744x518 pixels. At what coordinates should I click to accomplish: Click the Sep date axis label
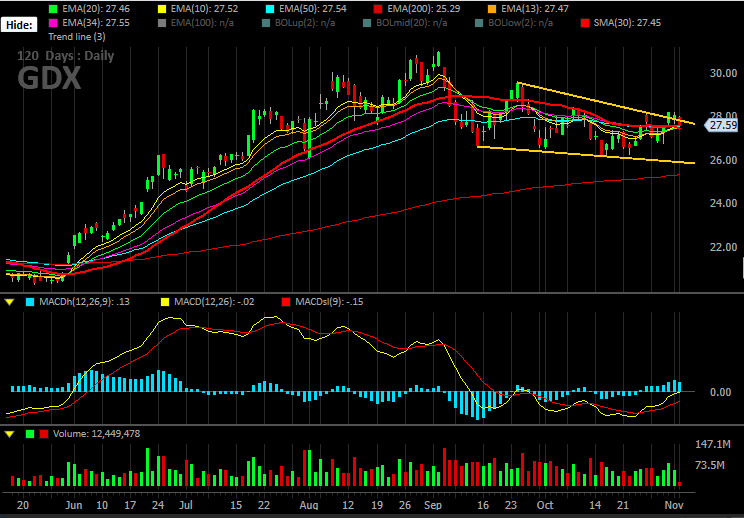click(x=432, y=504)
